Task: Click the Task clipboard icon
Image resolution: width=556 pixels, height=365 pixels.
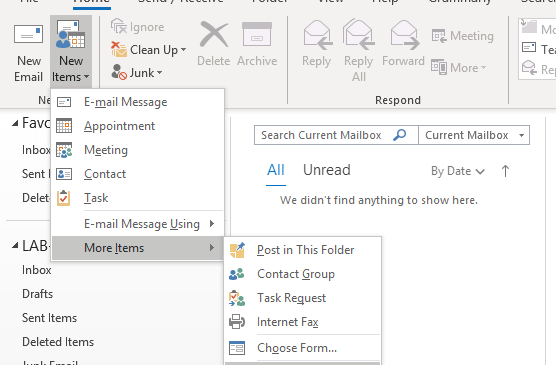Action: 64,198
